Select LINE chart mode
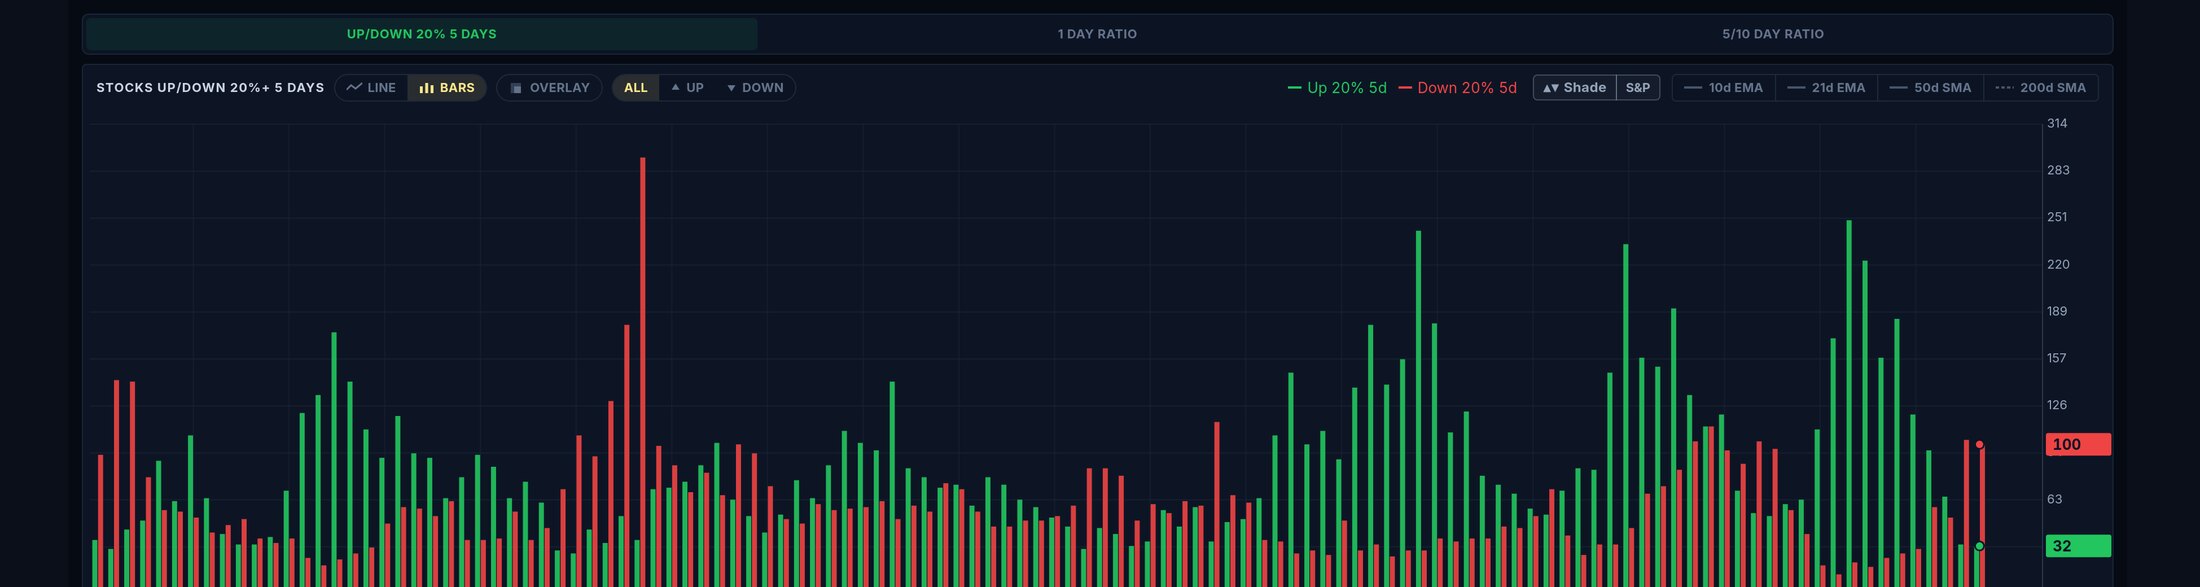 click(x=371, y=88)
